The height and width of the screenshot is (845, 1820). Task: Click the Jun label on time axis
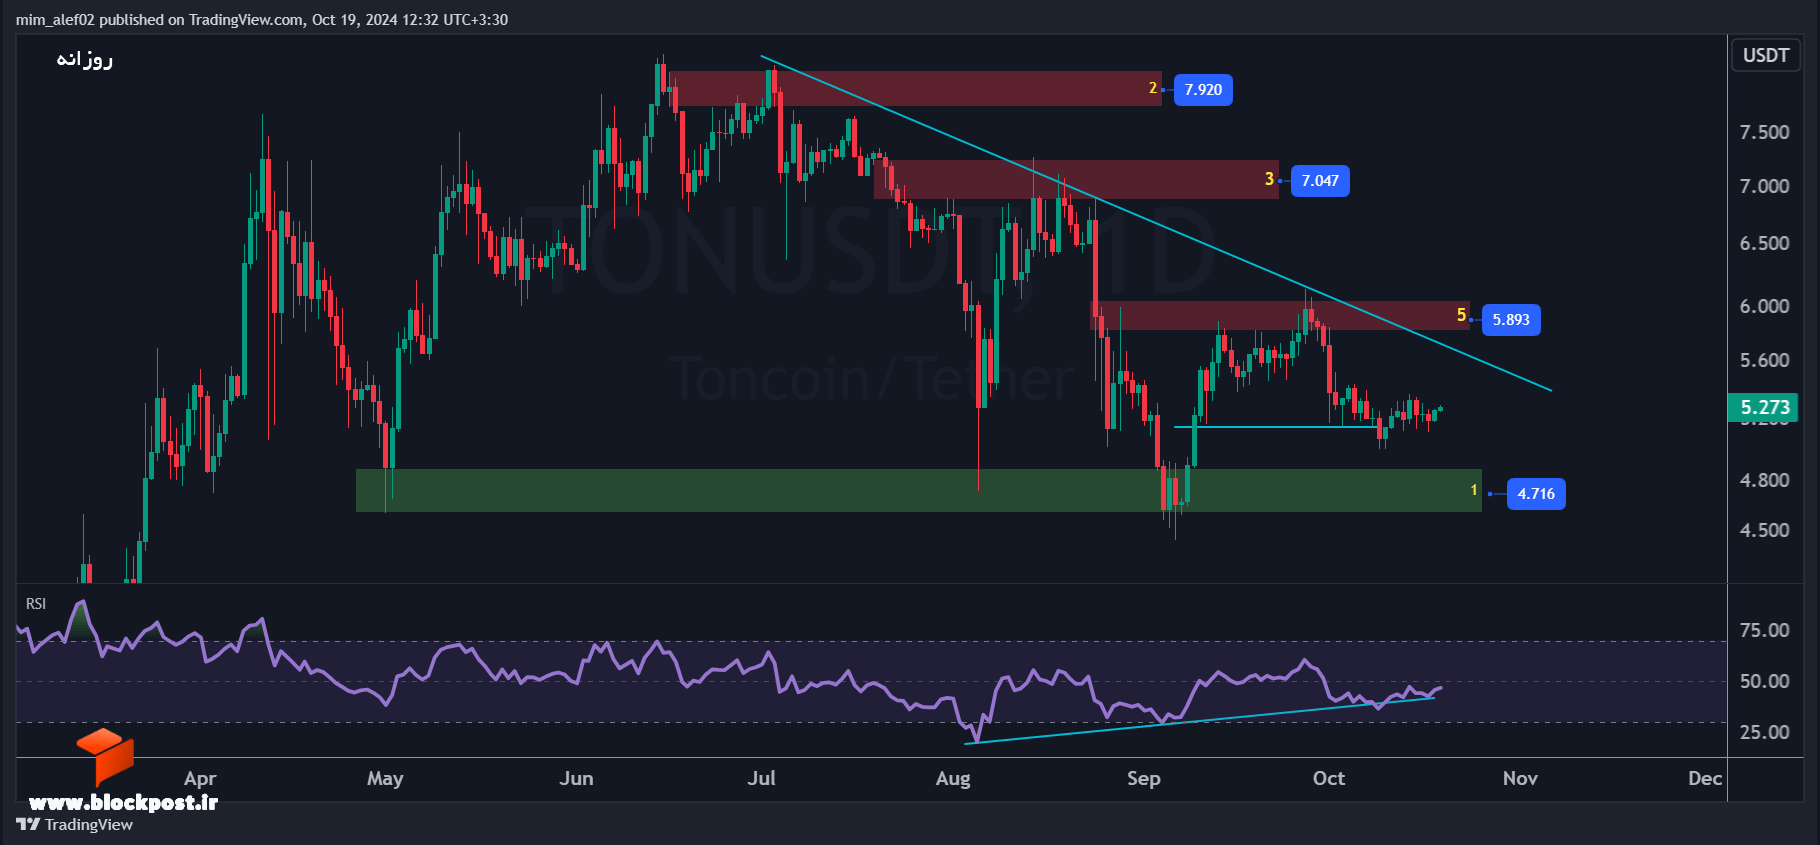pyautogui.click(x=576, y=778)
